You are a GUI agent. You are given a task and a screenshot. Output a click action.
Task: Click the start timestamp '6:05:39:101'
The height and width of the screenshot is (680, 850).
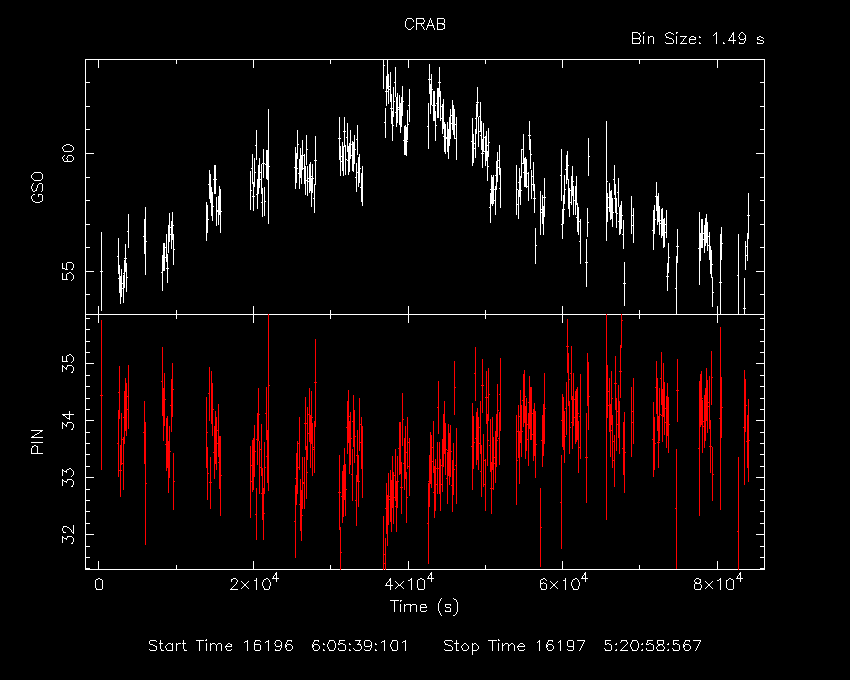click(x=360, y=646)
